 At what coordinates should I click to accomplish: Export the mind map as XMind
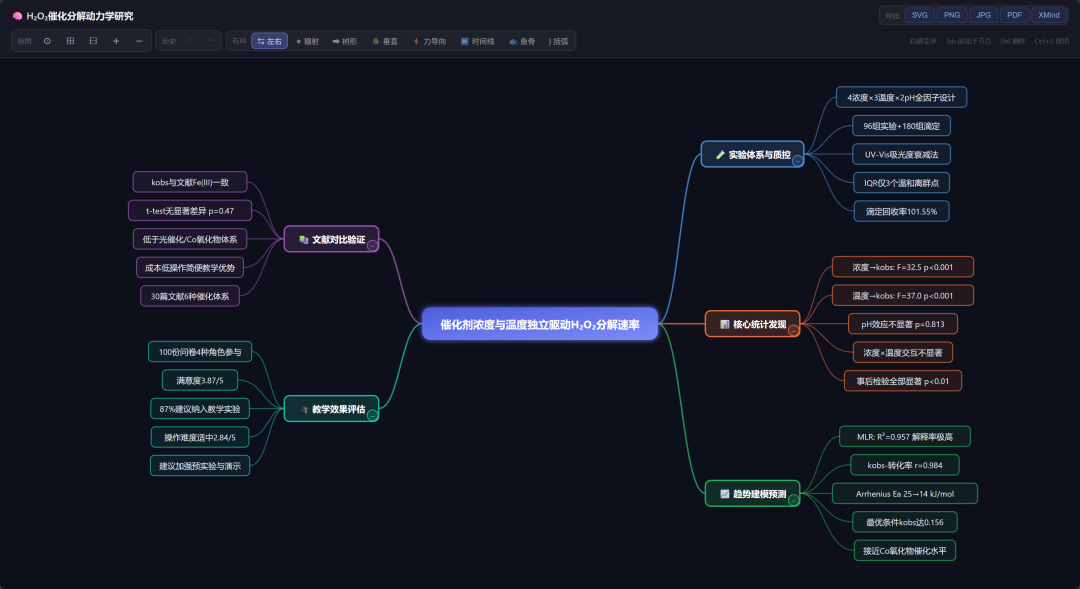(1049, 15)
